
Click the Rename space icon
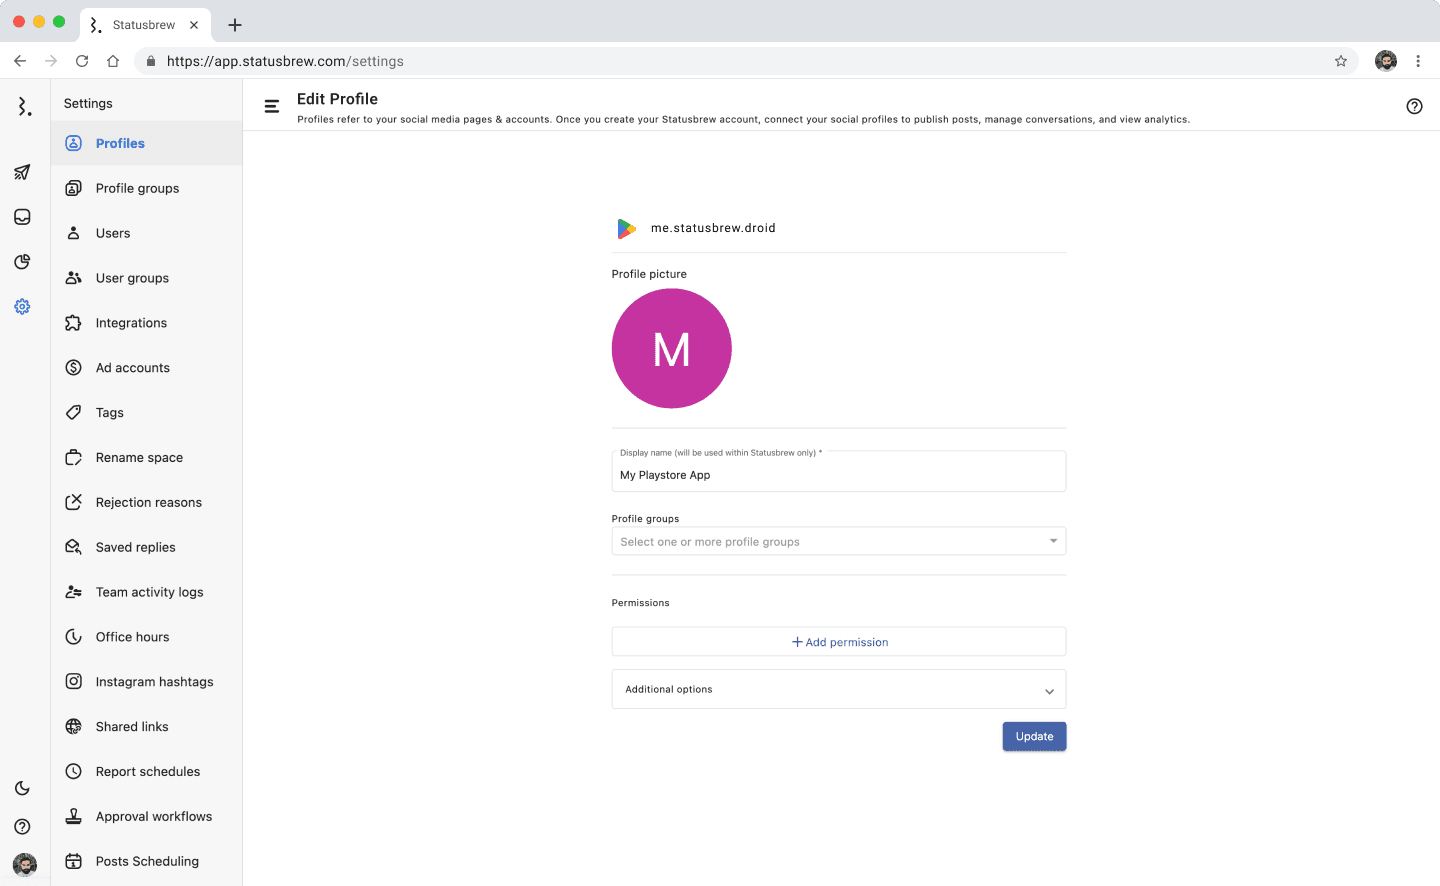pos(74,457)
